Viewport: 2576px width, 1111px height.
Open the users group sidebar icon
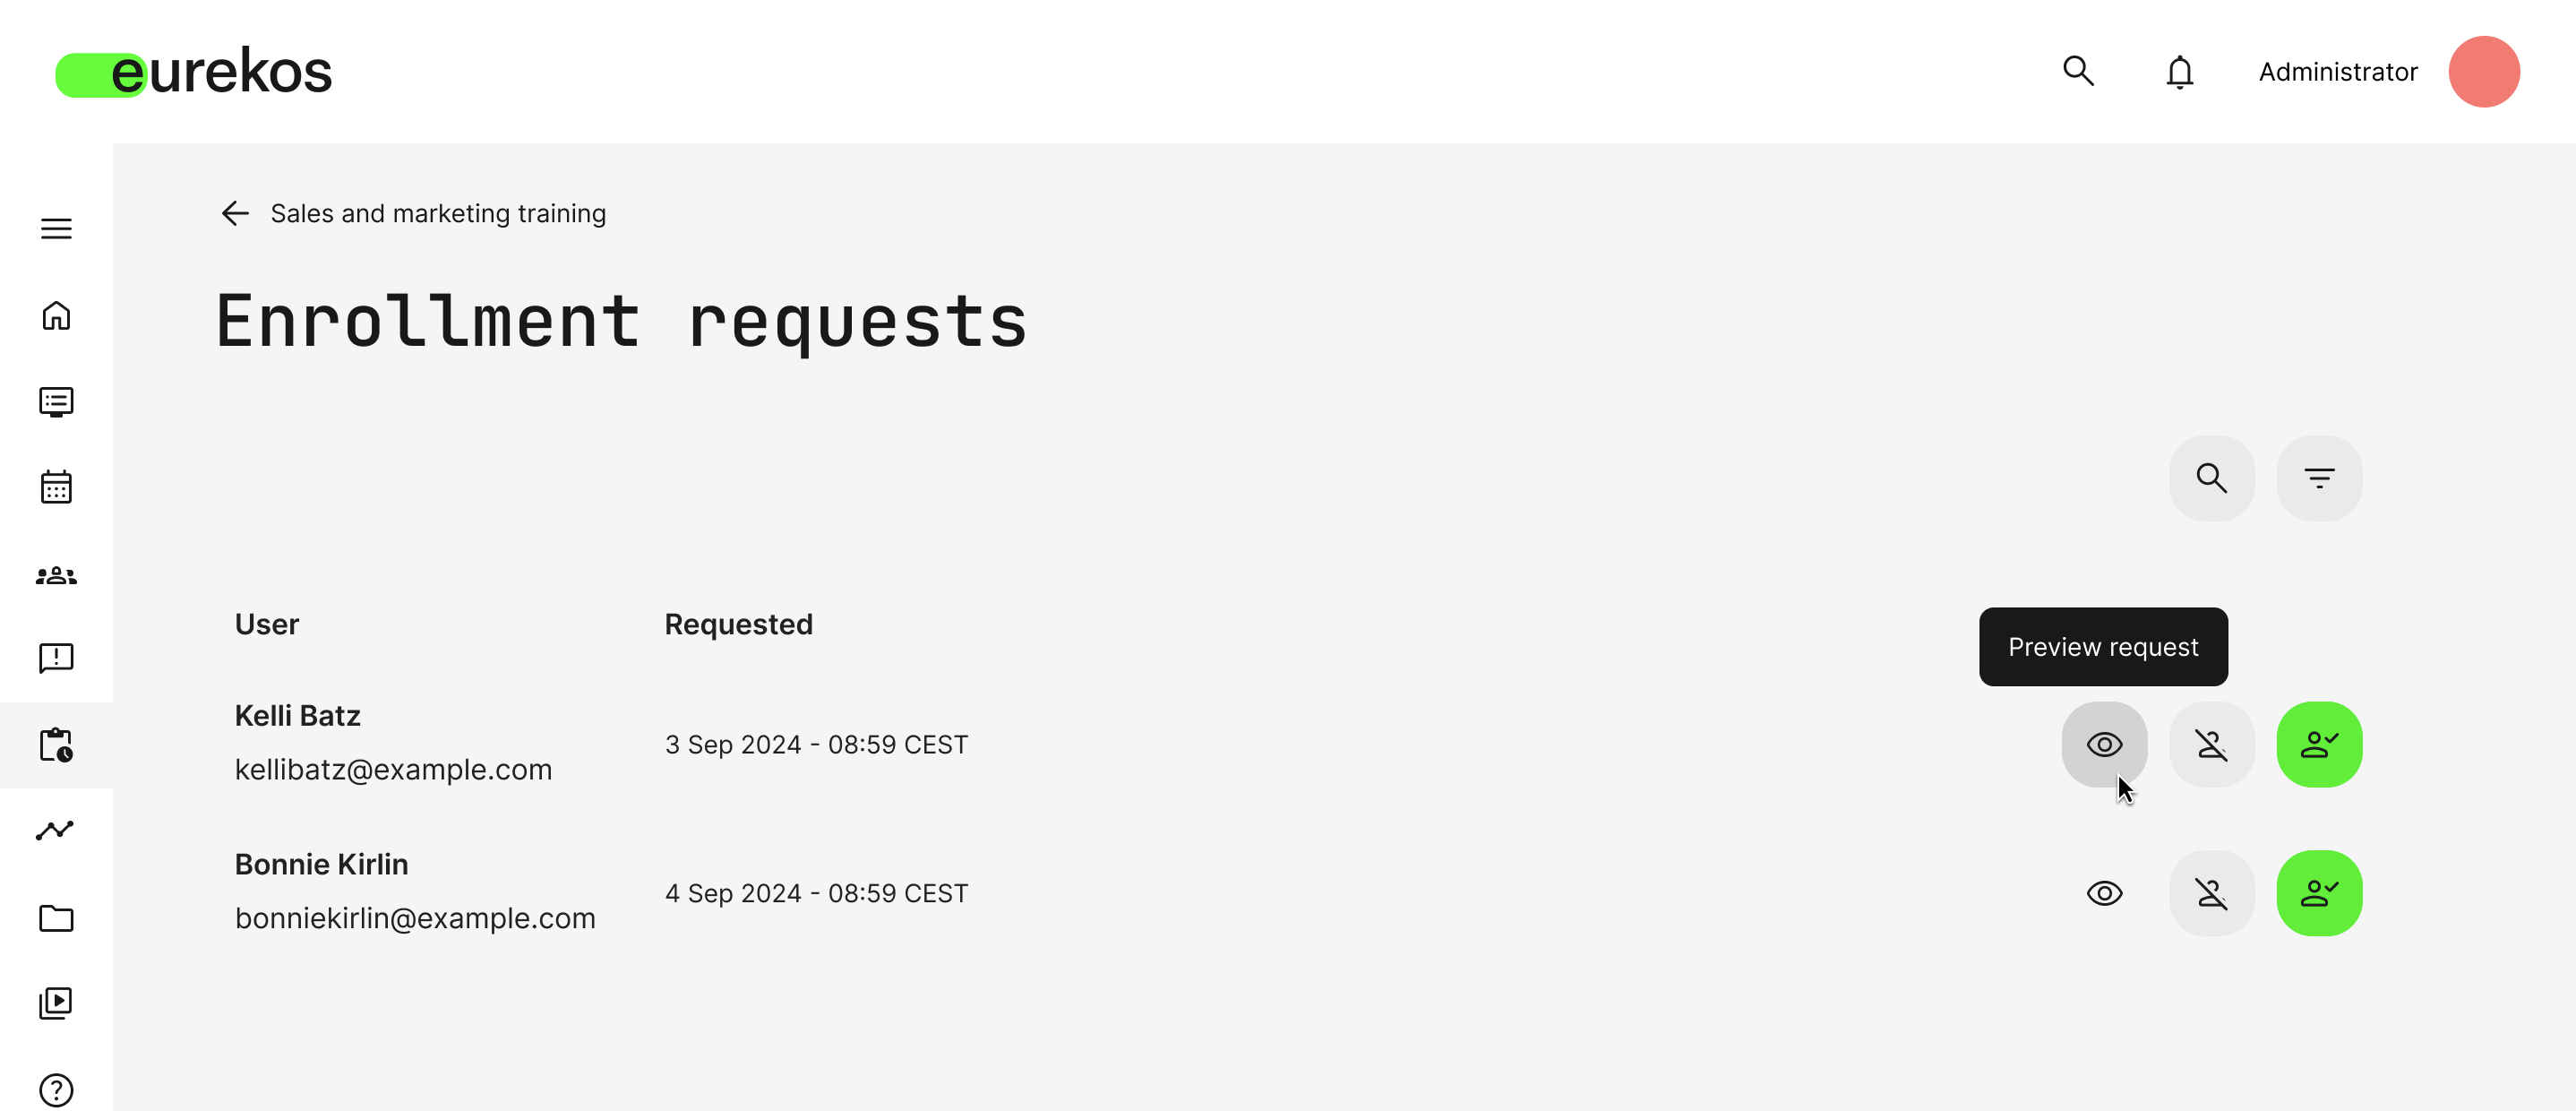pos(56,575)
